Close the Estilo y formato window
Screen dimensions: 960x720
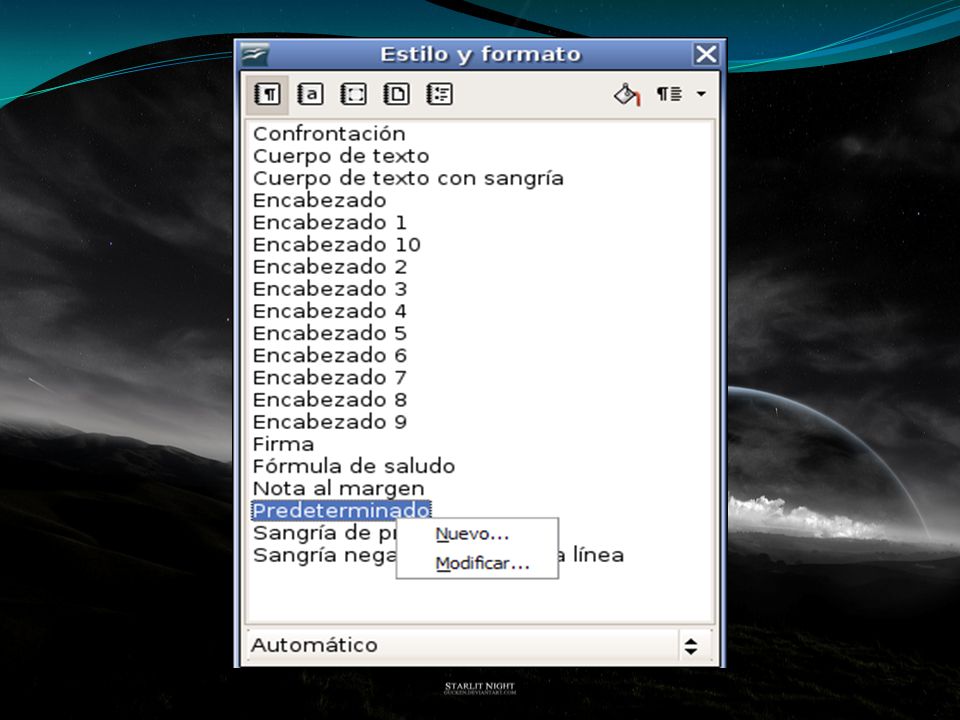(706, 54)
